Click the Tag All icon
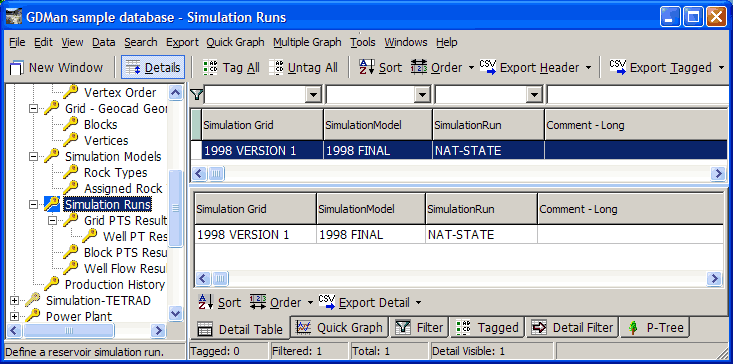The width and height of the screenshot is (733, 364). tap(210, 68)
